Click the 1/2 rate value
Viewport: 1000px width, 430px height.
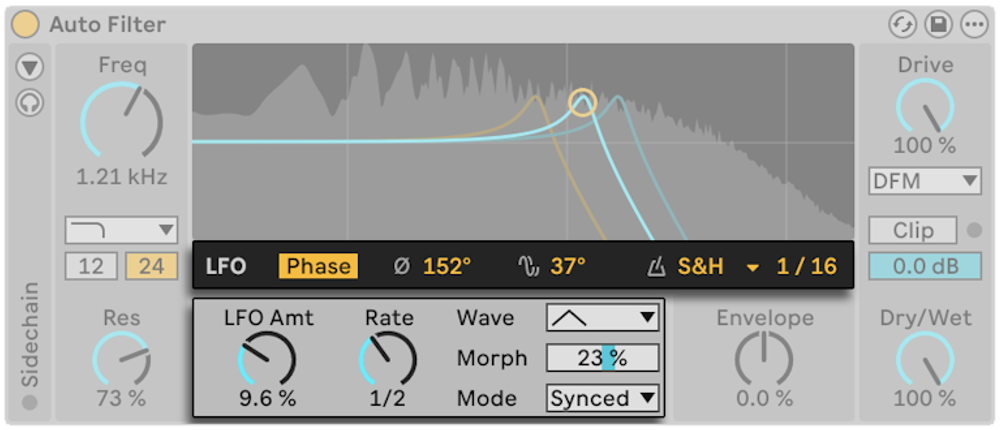point(388,399)
